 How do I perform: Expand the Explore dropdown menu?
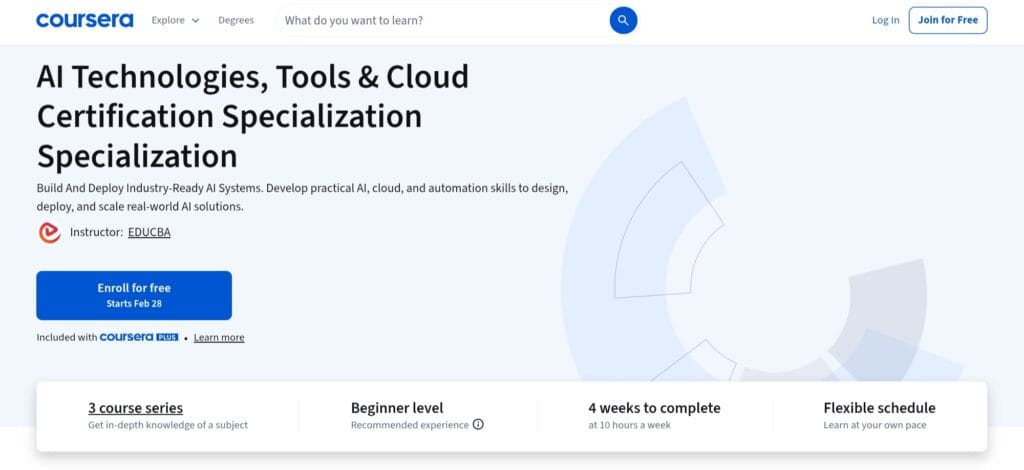[x=175, y=20]
